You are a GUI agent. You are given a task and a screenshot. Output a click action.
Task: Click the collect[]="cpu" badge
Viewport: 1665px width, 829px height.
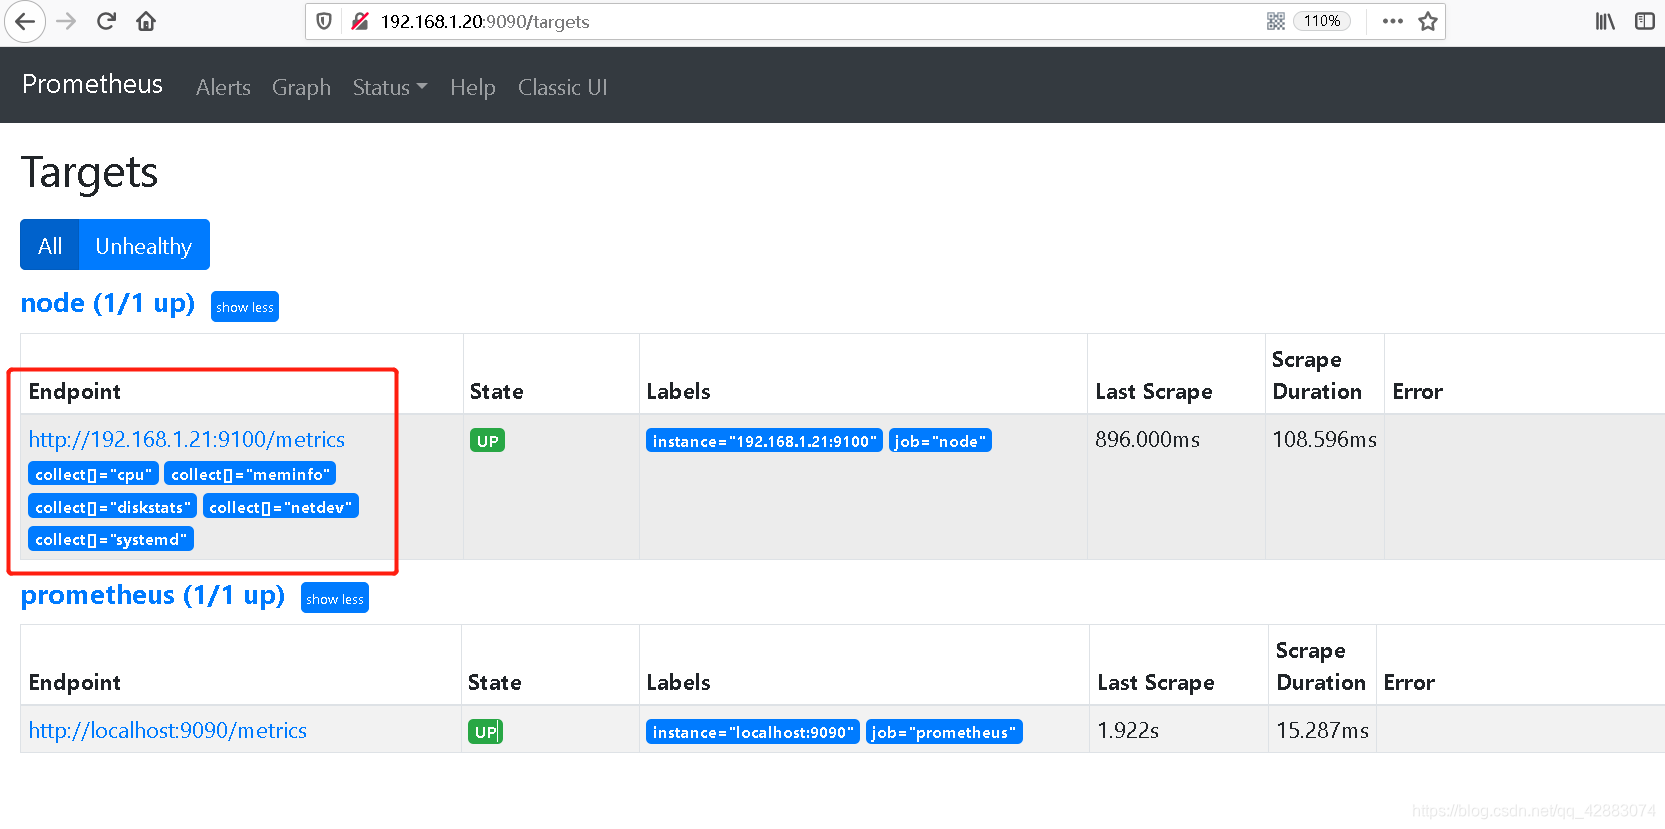pyautogui.click(x=93, y=474)
